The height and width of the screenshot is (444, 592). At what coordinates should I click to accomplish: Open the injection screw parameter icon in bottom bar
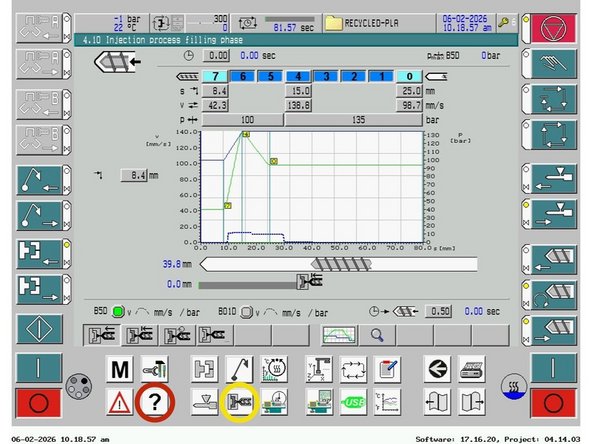pyautogui.click(x=239, y=402)
